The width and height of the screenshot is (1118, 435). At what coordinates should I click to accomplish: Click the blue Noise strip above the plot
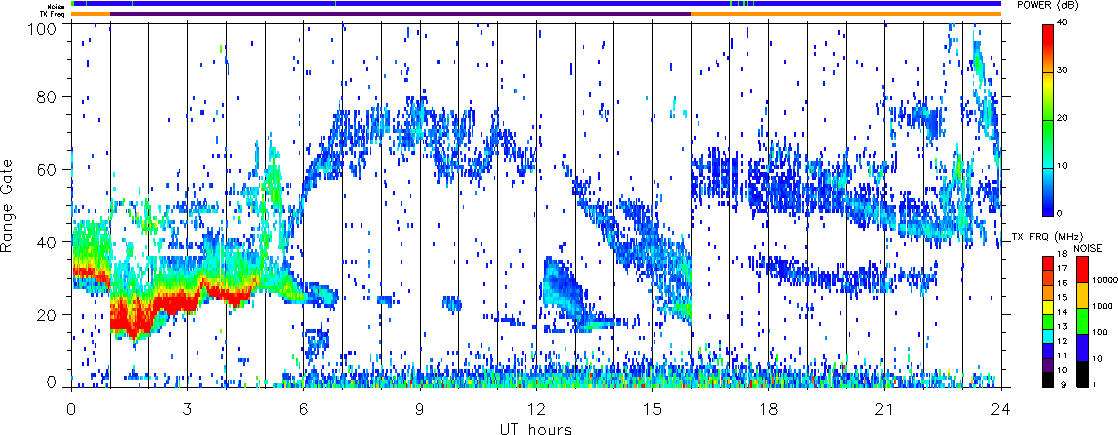point(536,4)
